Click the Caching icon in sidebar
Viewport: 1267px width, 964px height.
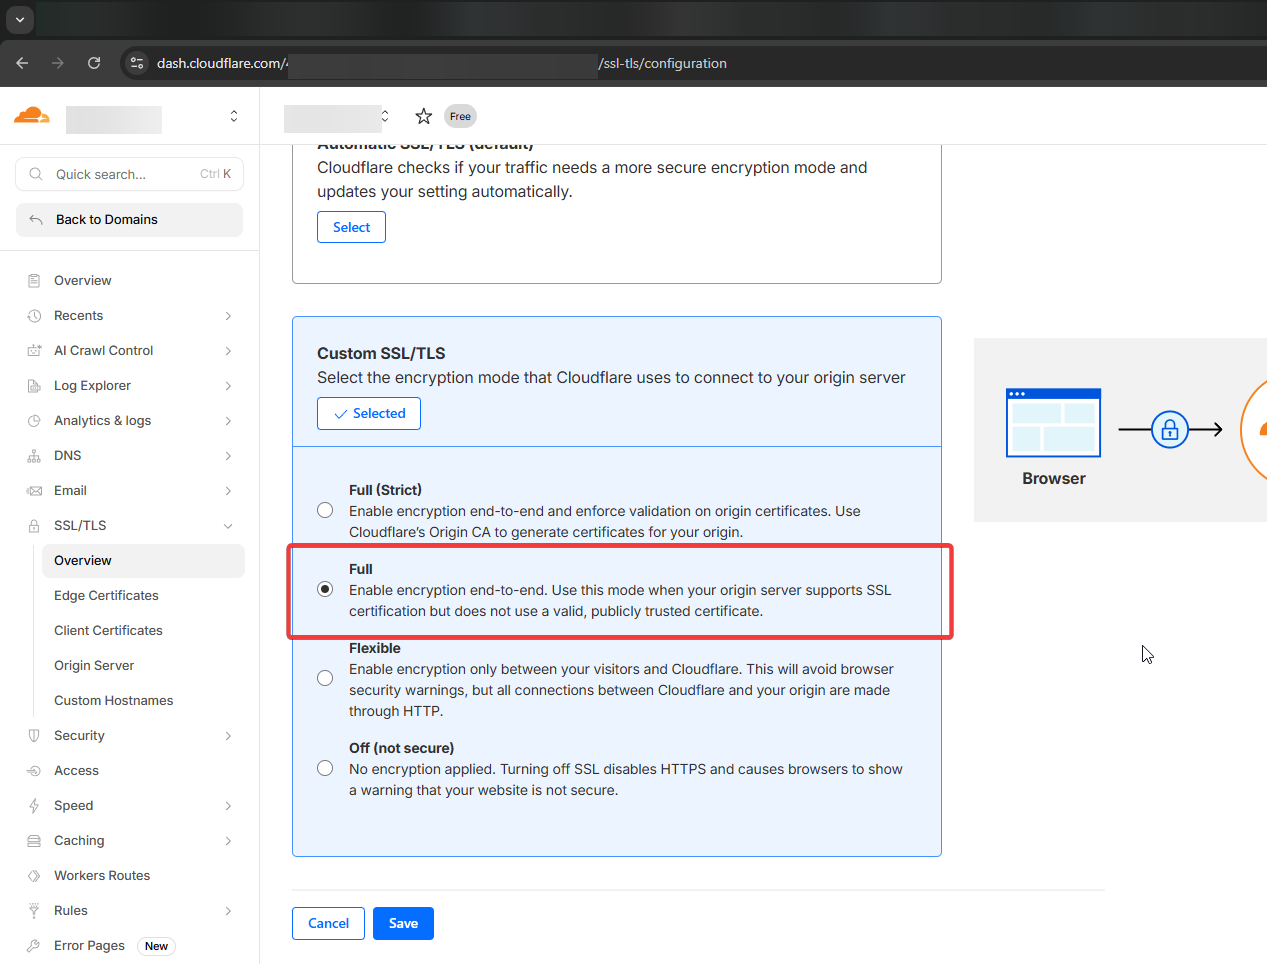click(x=34, y=841)
